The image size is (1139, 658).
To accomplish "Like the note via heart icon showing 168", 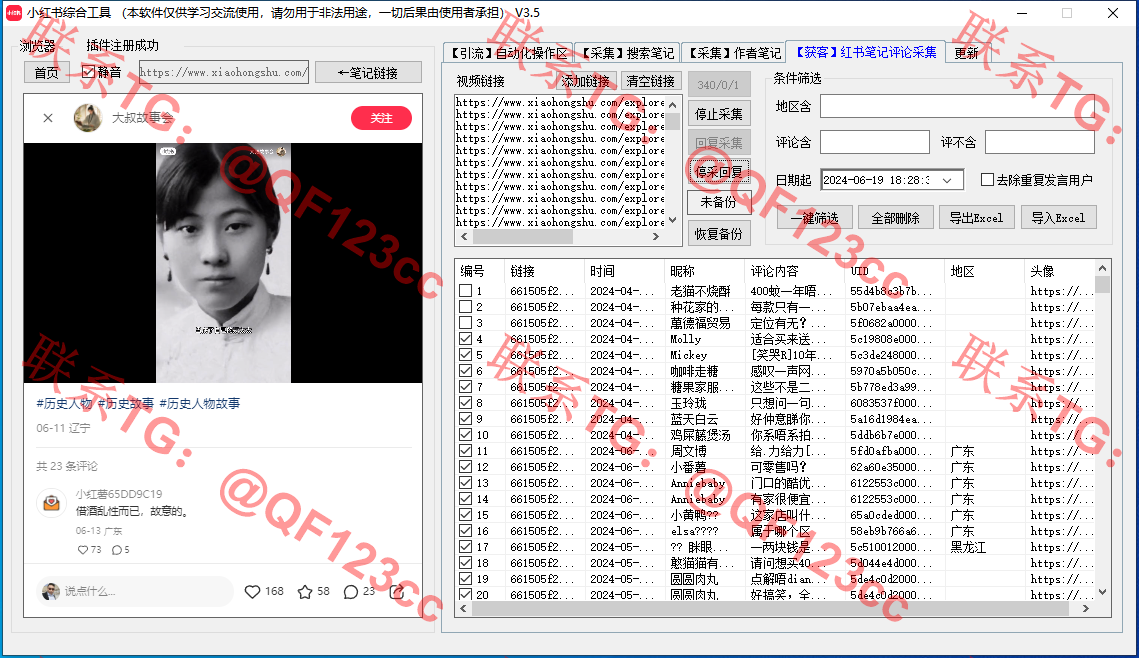I will [x=253, y=592].
